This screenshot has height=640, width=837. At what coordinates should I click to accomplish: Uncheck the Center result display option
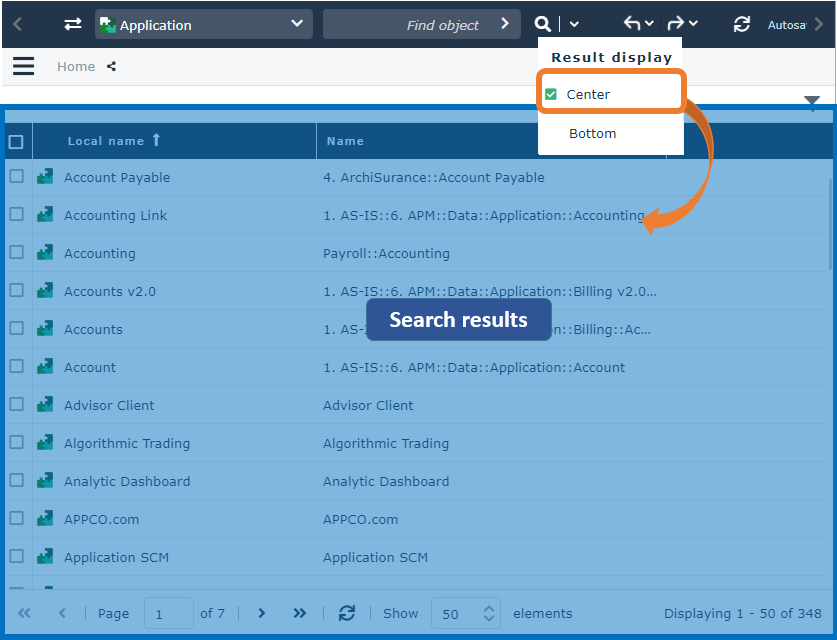[551, 94]
